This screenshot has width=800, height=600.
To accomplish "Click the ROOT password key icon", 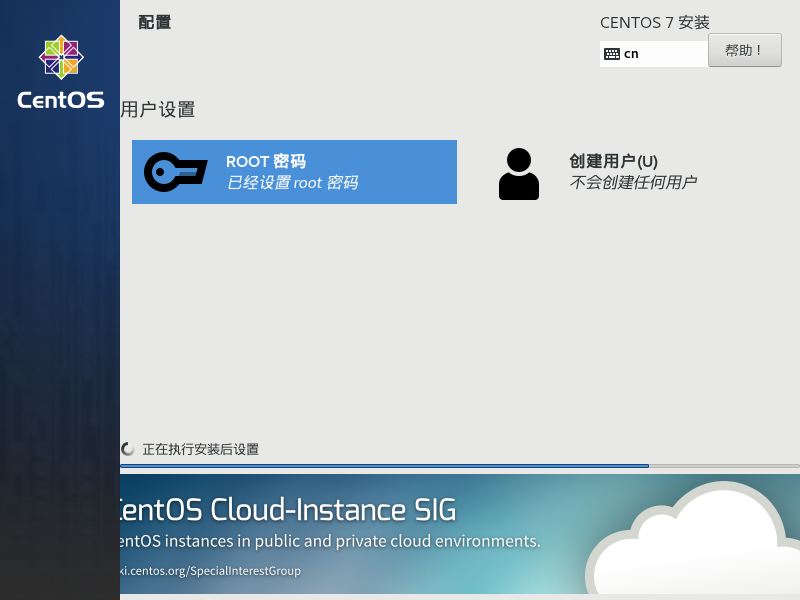I will pyautogui.click(x=175, y=172).
